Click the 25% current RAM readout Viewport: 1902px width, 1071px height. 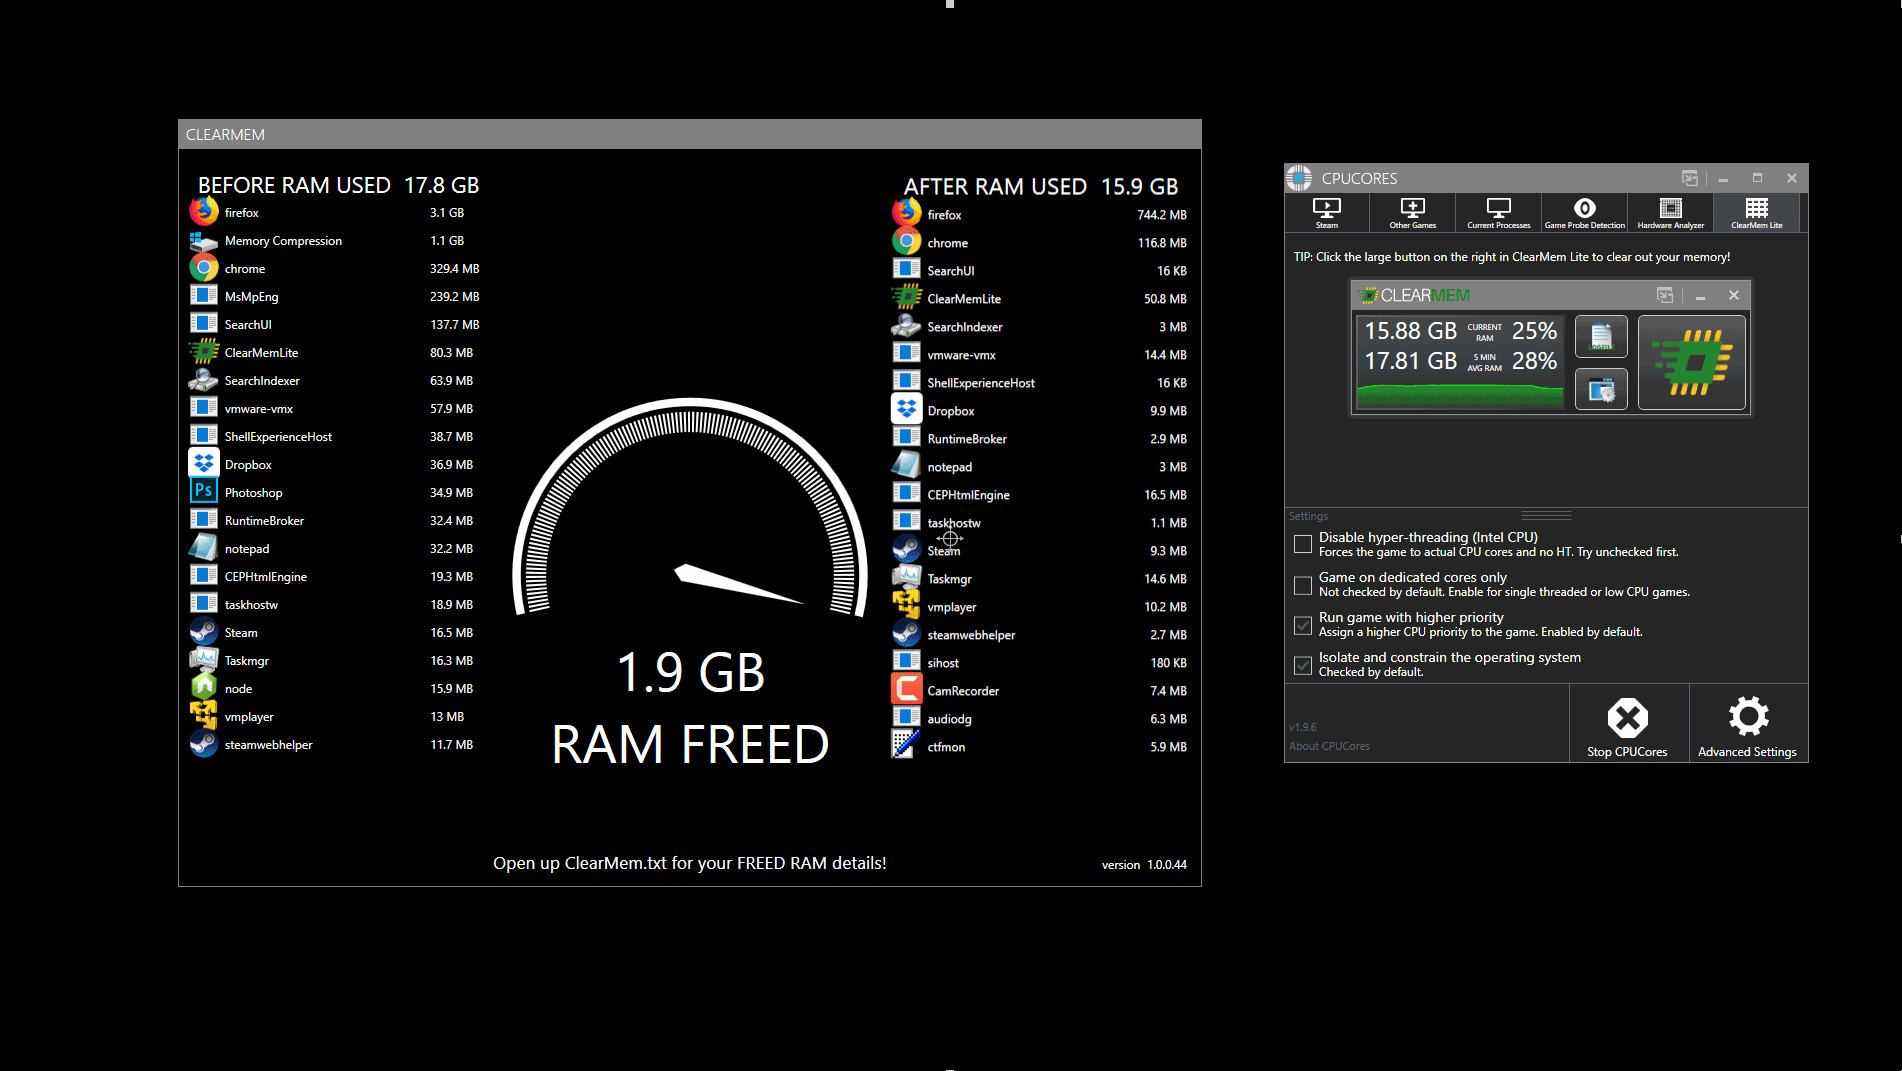coord(1535,330)
